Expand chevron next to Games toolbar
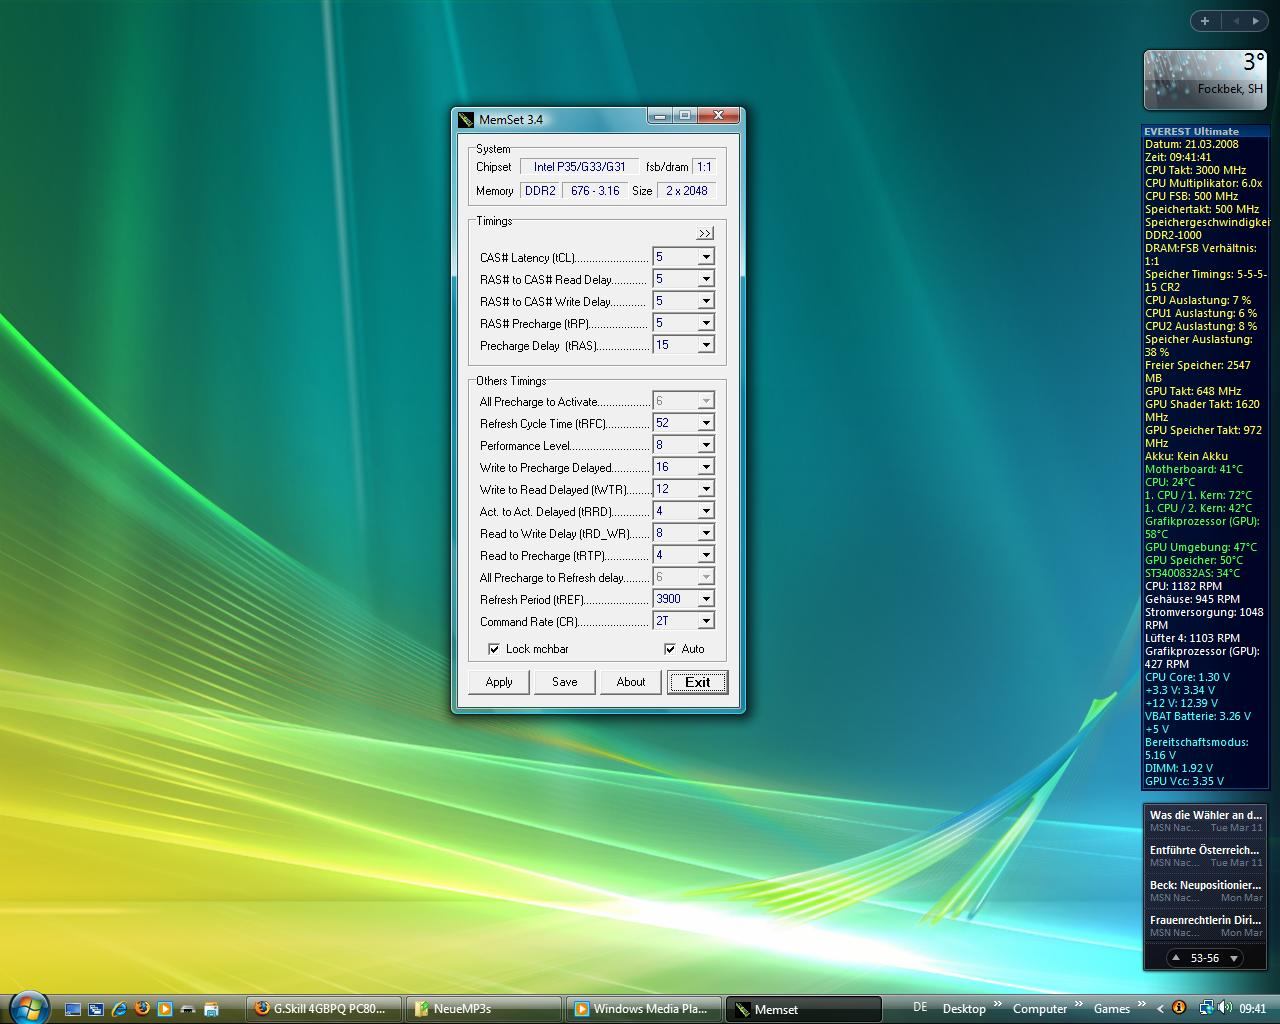The height and width of the screenshot is (1024, 1280). [x=1142, y=1005]
